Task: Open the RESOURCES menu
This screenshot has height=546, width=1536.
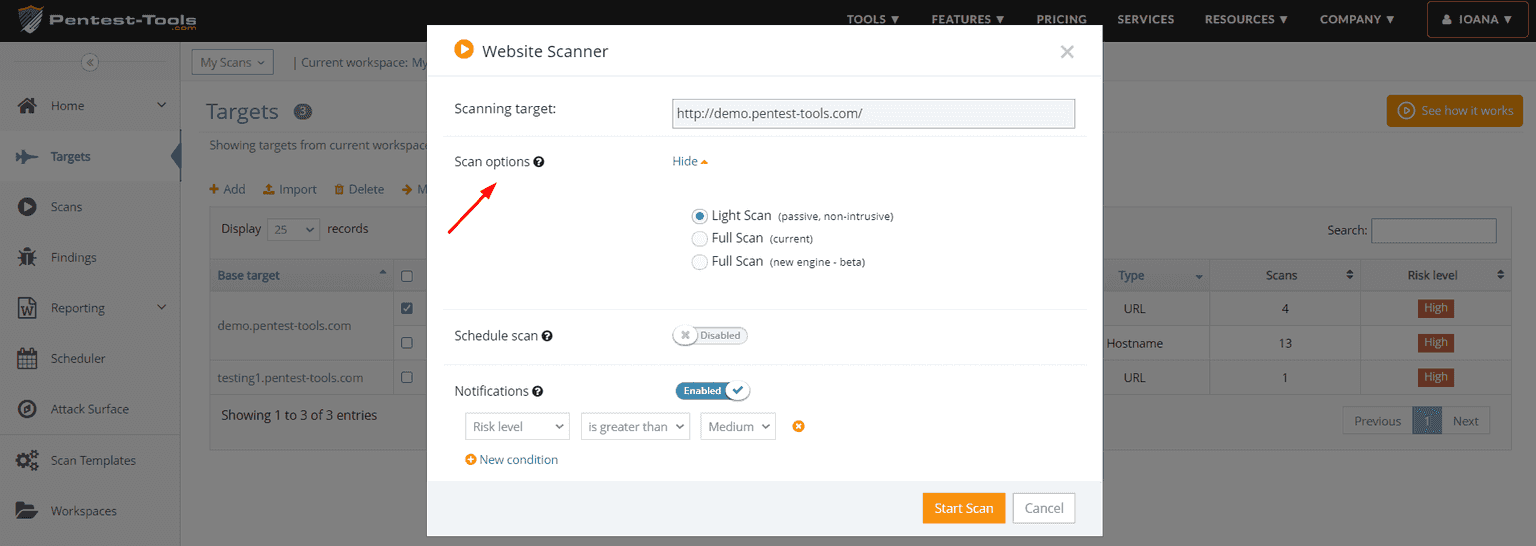Action: click(x=1246, y=19)
